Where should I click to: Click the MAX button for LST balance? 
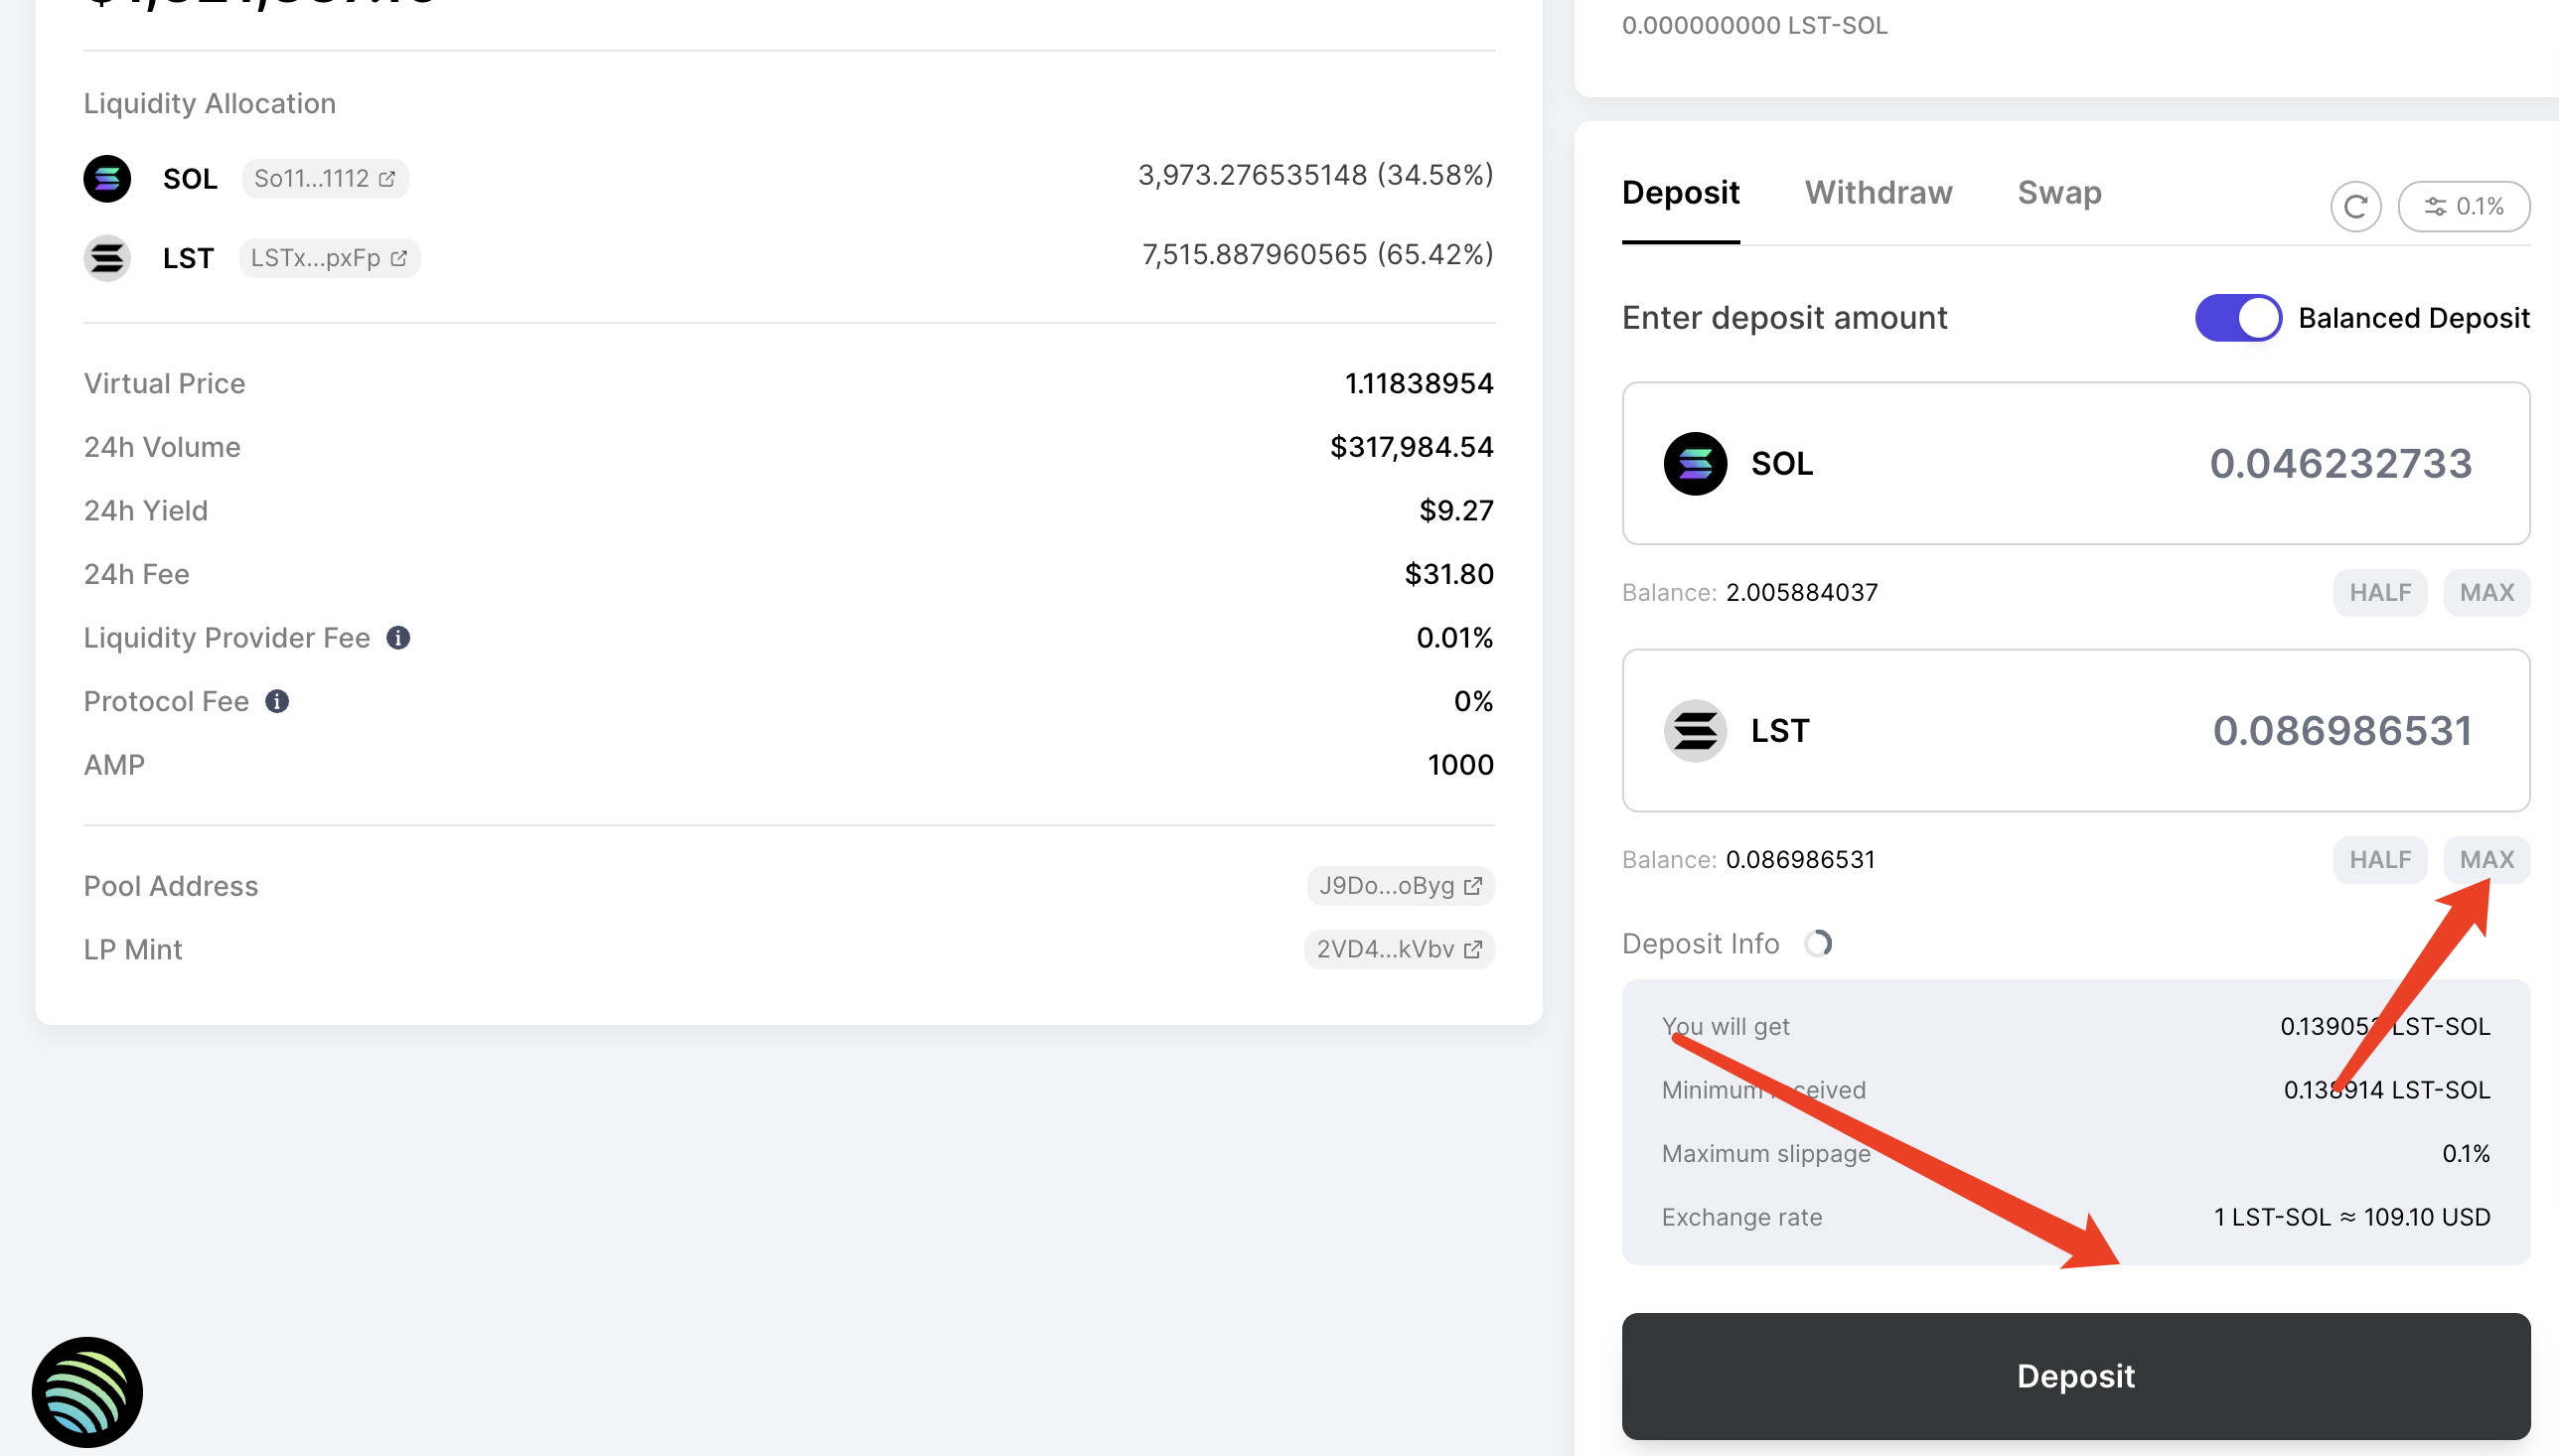coord(2484,859)
